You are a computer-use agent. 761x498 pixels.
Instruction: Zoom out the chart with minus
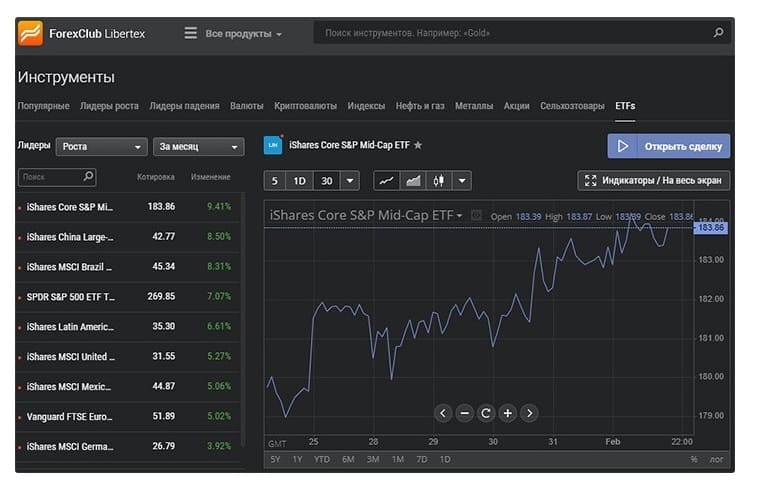coord(464,413)
